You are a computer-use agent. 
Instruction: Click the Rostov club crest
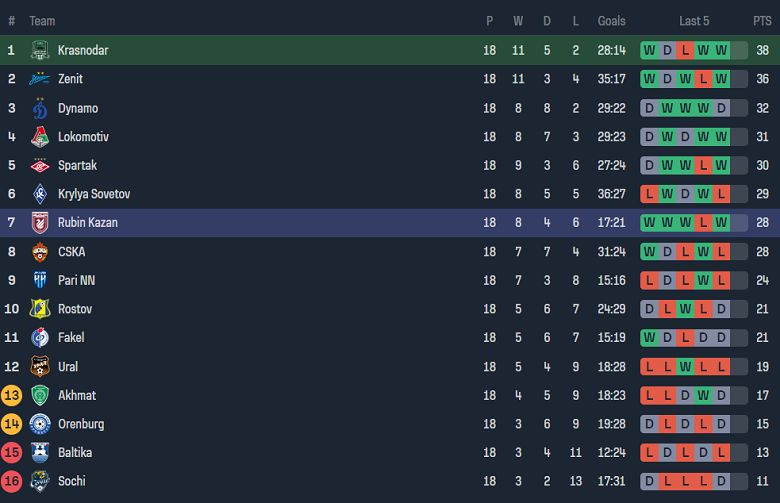click(x=40, y=309)
